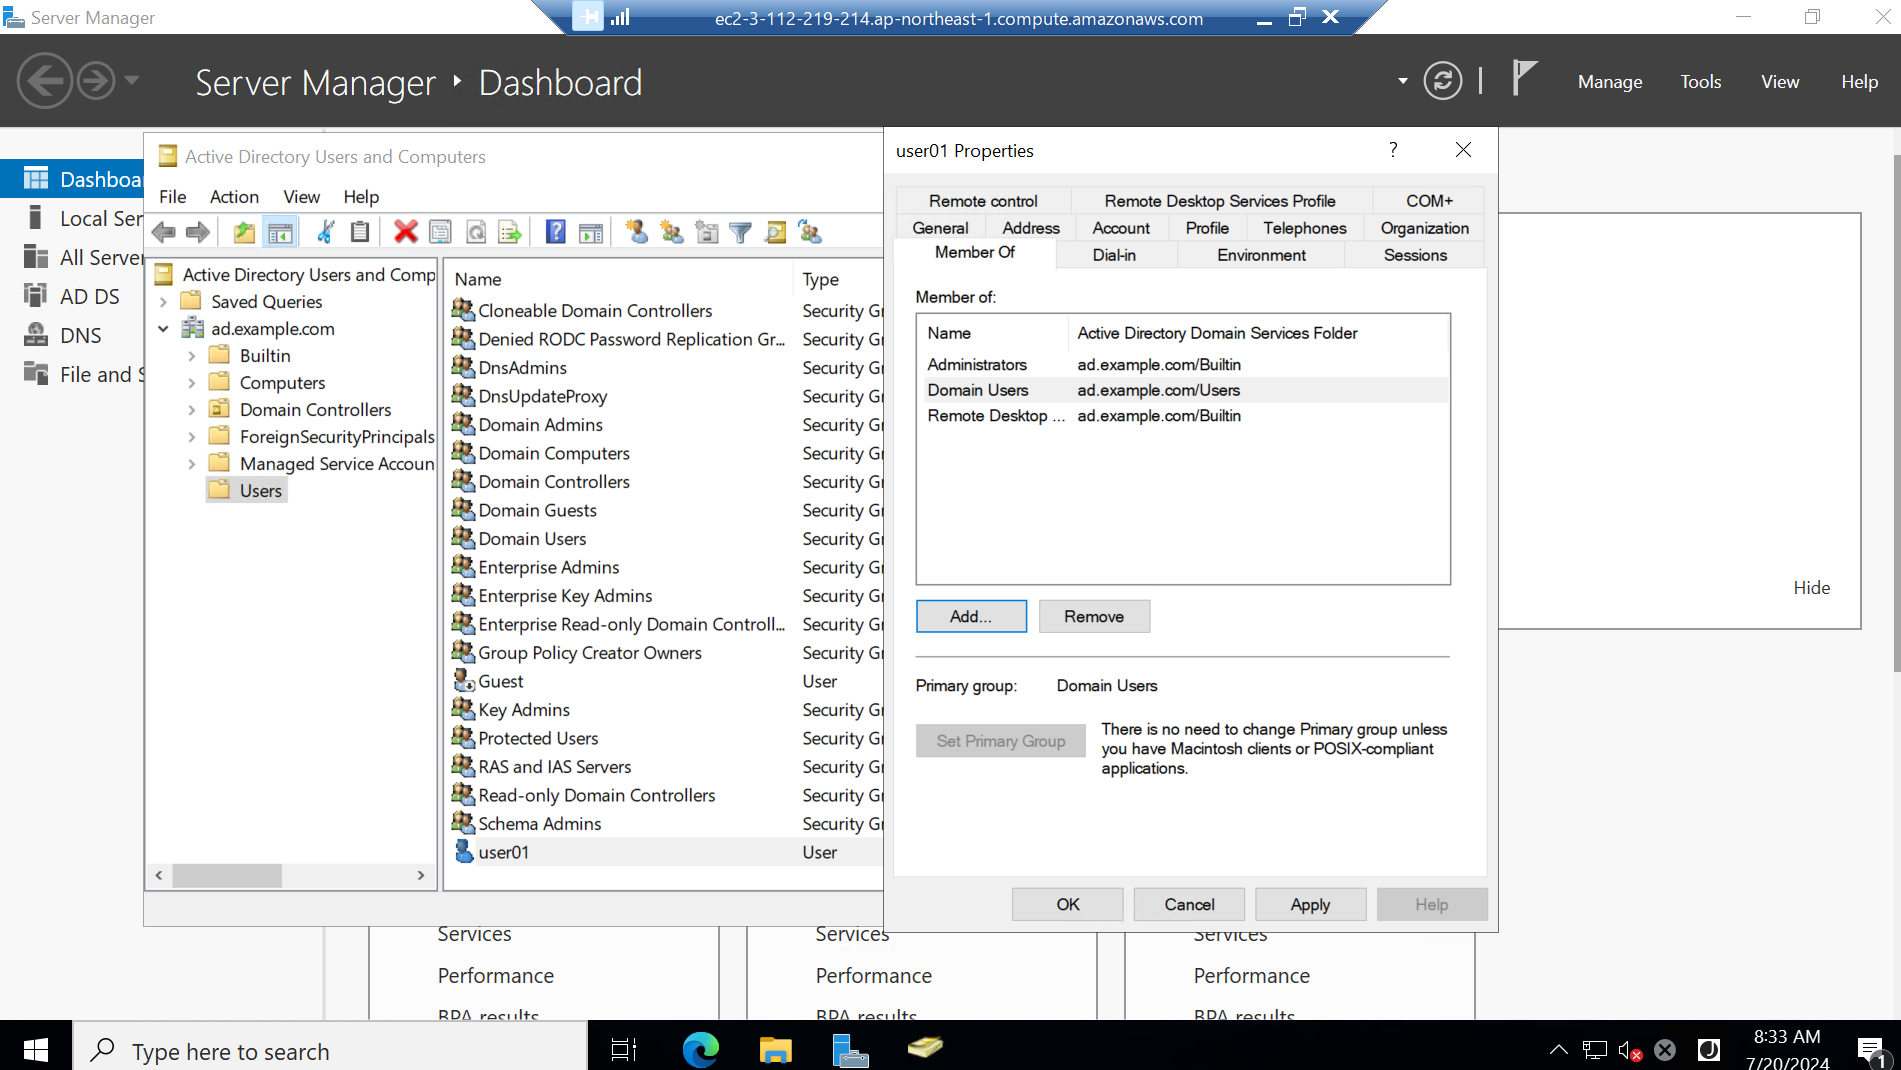Switch to the Dial-in tab

coord(1114,255)
